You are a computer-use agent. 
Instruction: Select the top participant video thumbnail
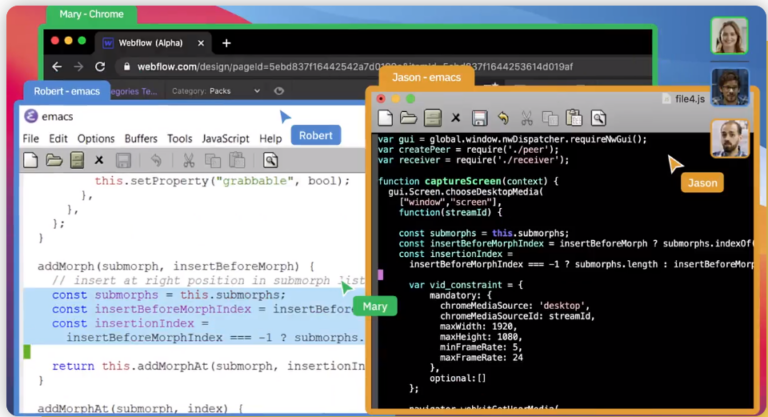pos(729,36)
